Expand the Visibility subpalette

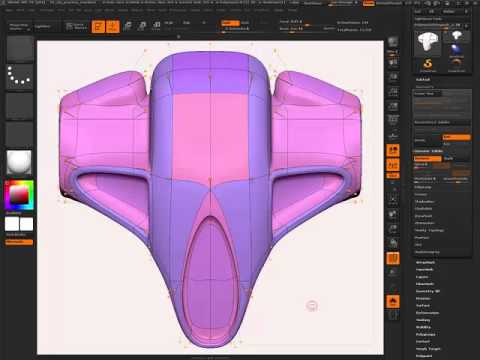point(423,327)
